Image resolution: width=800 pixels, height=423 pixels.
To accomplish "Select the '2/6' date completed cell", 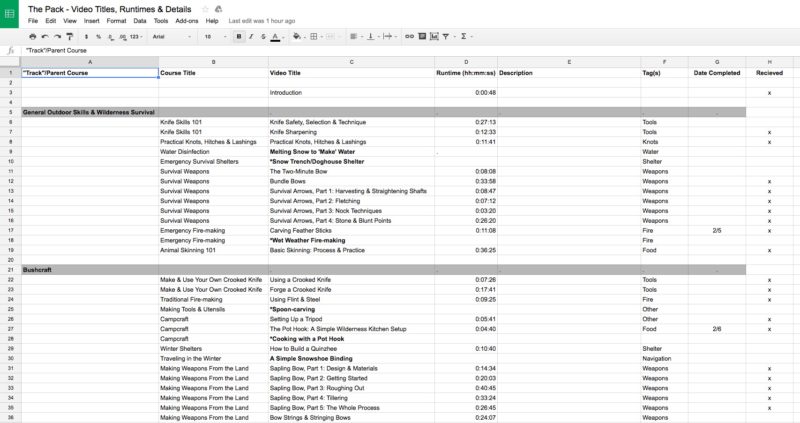I will pos(717,329).
